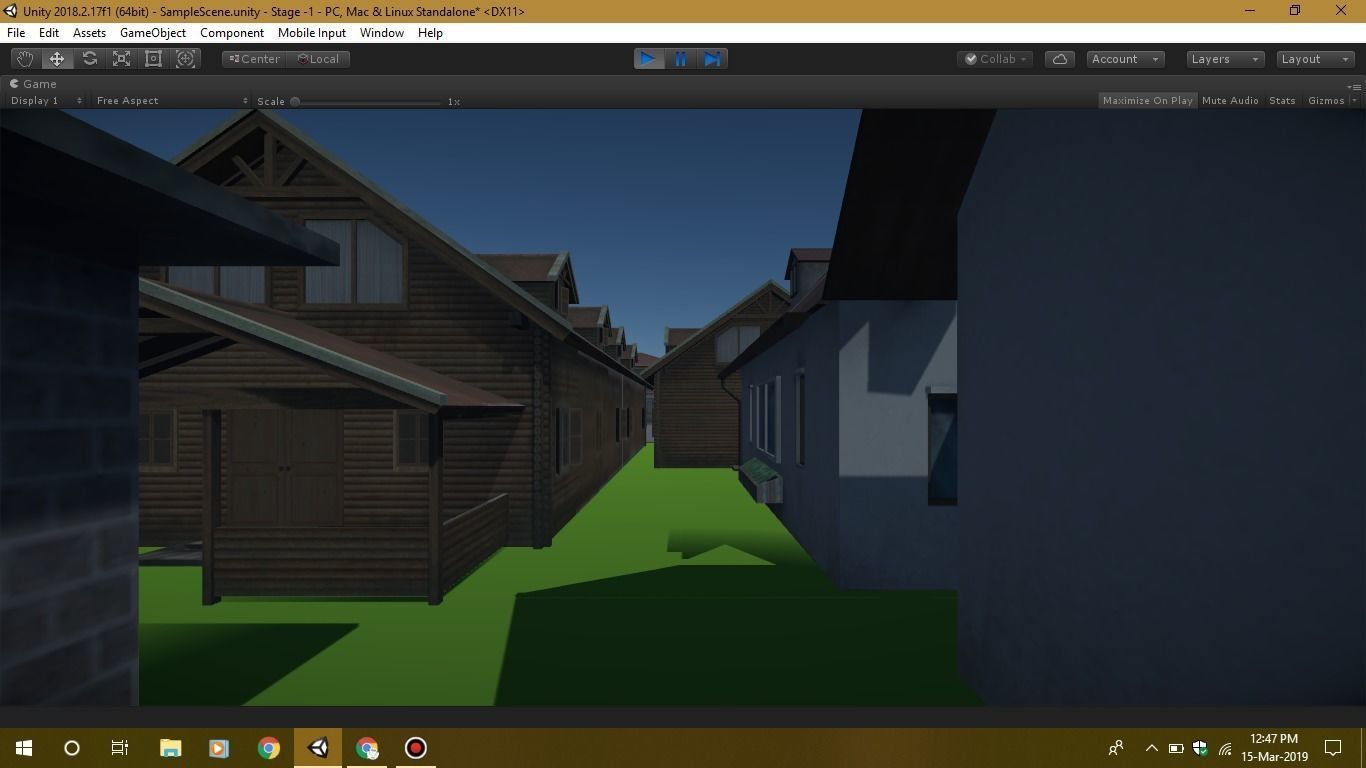This screenshot has width=1366, height=768.
Task: Open media player taskbar icon
Action: (x=219, y=748)
